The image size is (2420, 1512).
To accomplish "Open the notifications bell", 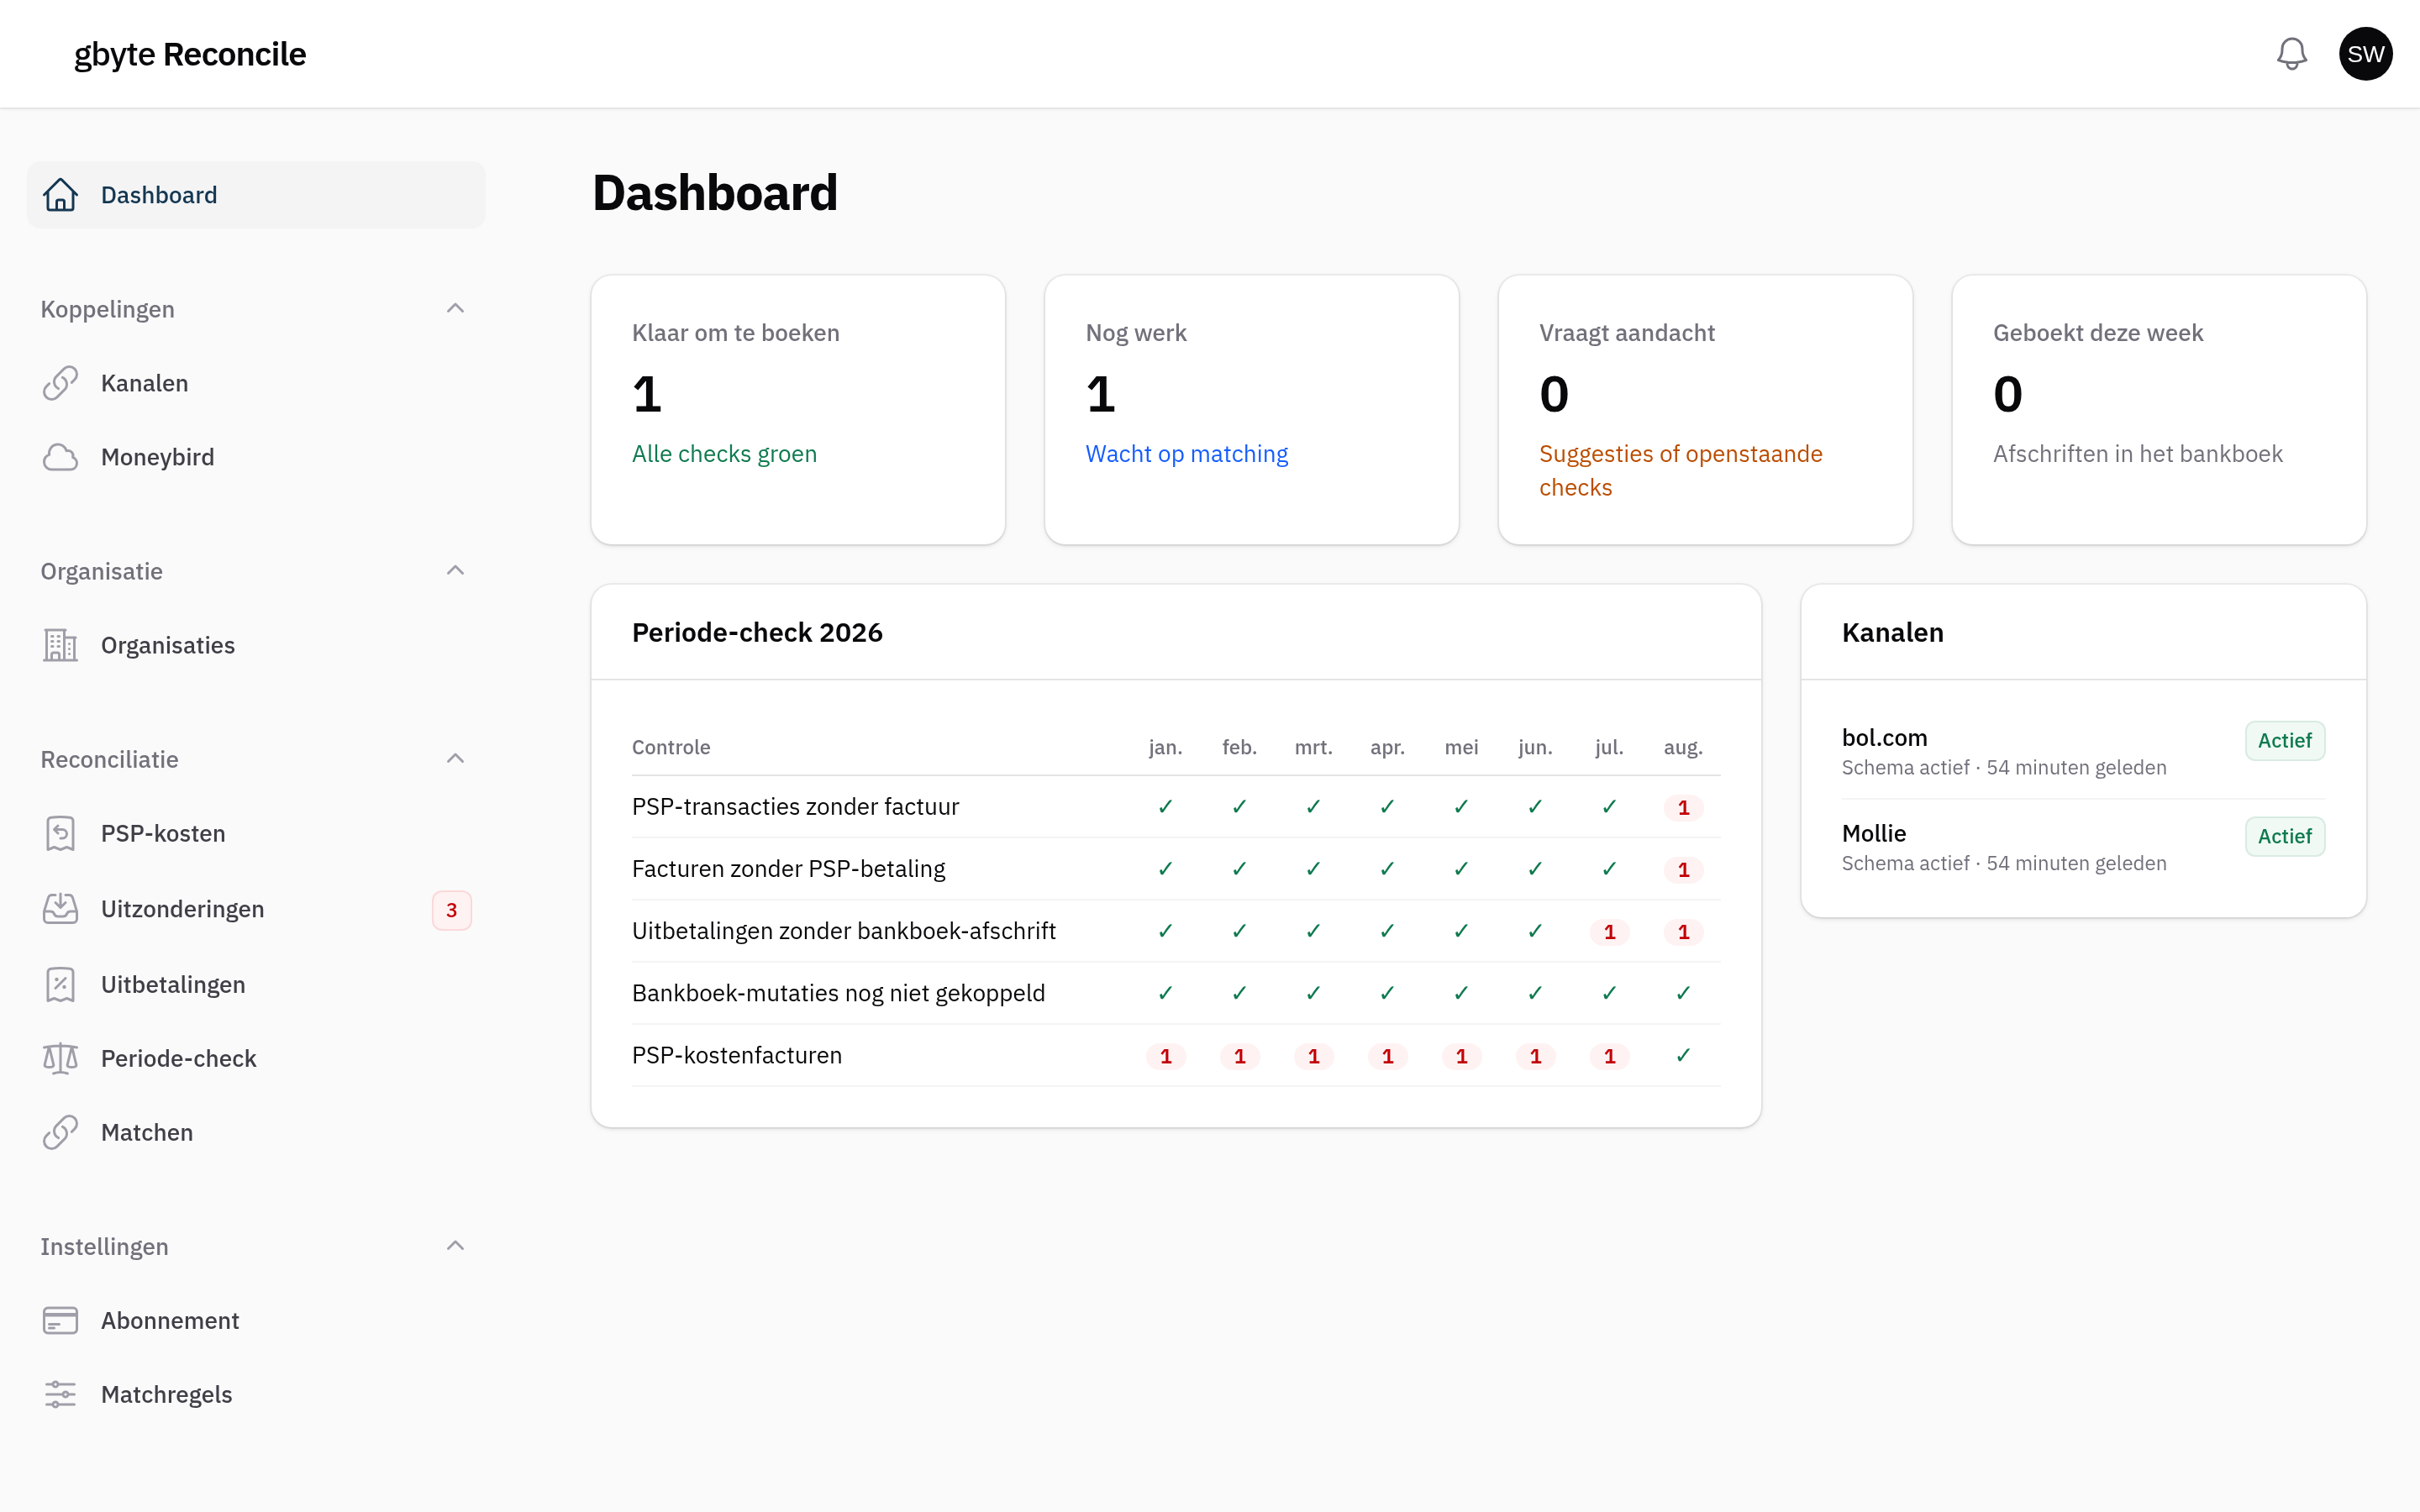I will 2291,54.
